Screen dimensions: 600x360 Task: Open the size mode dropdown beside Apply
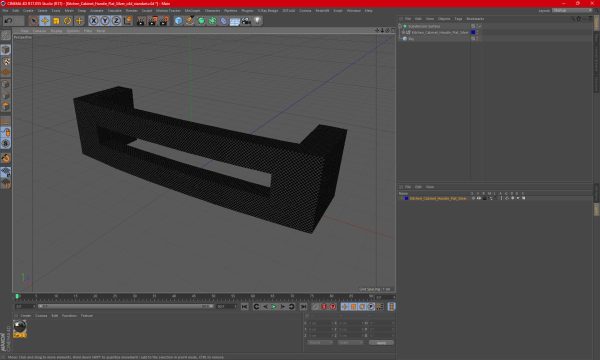[350, 343]
